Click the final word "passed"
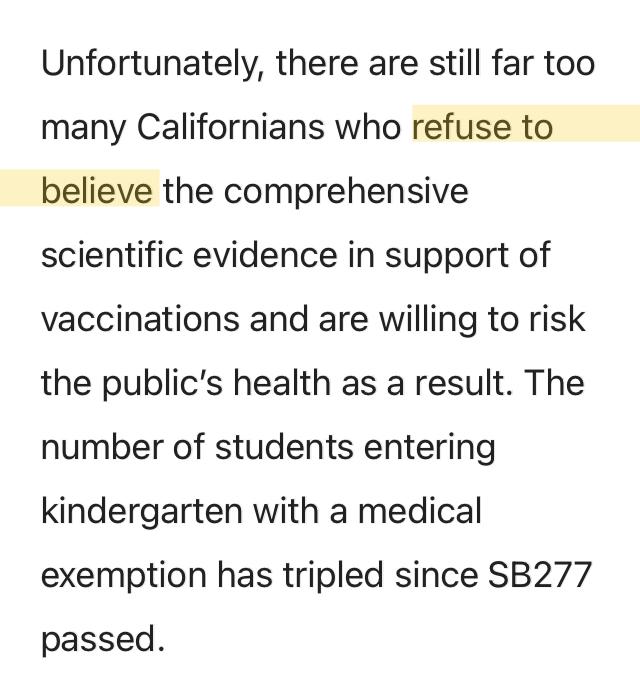The width and height of the screenshot is (640, 700). click(100, 640)
